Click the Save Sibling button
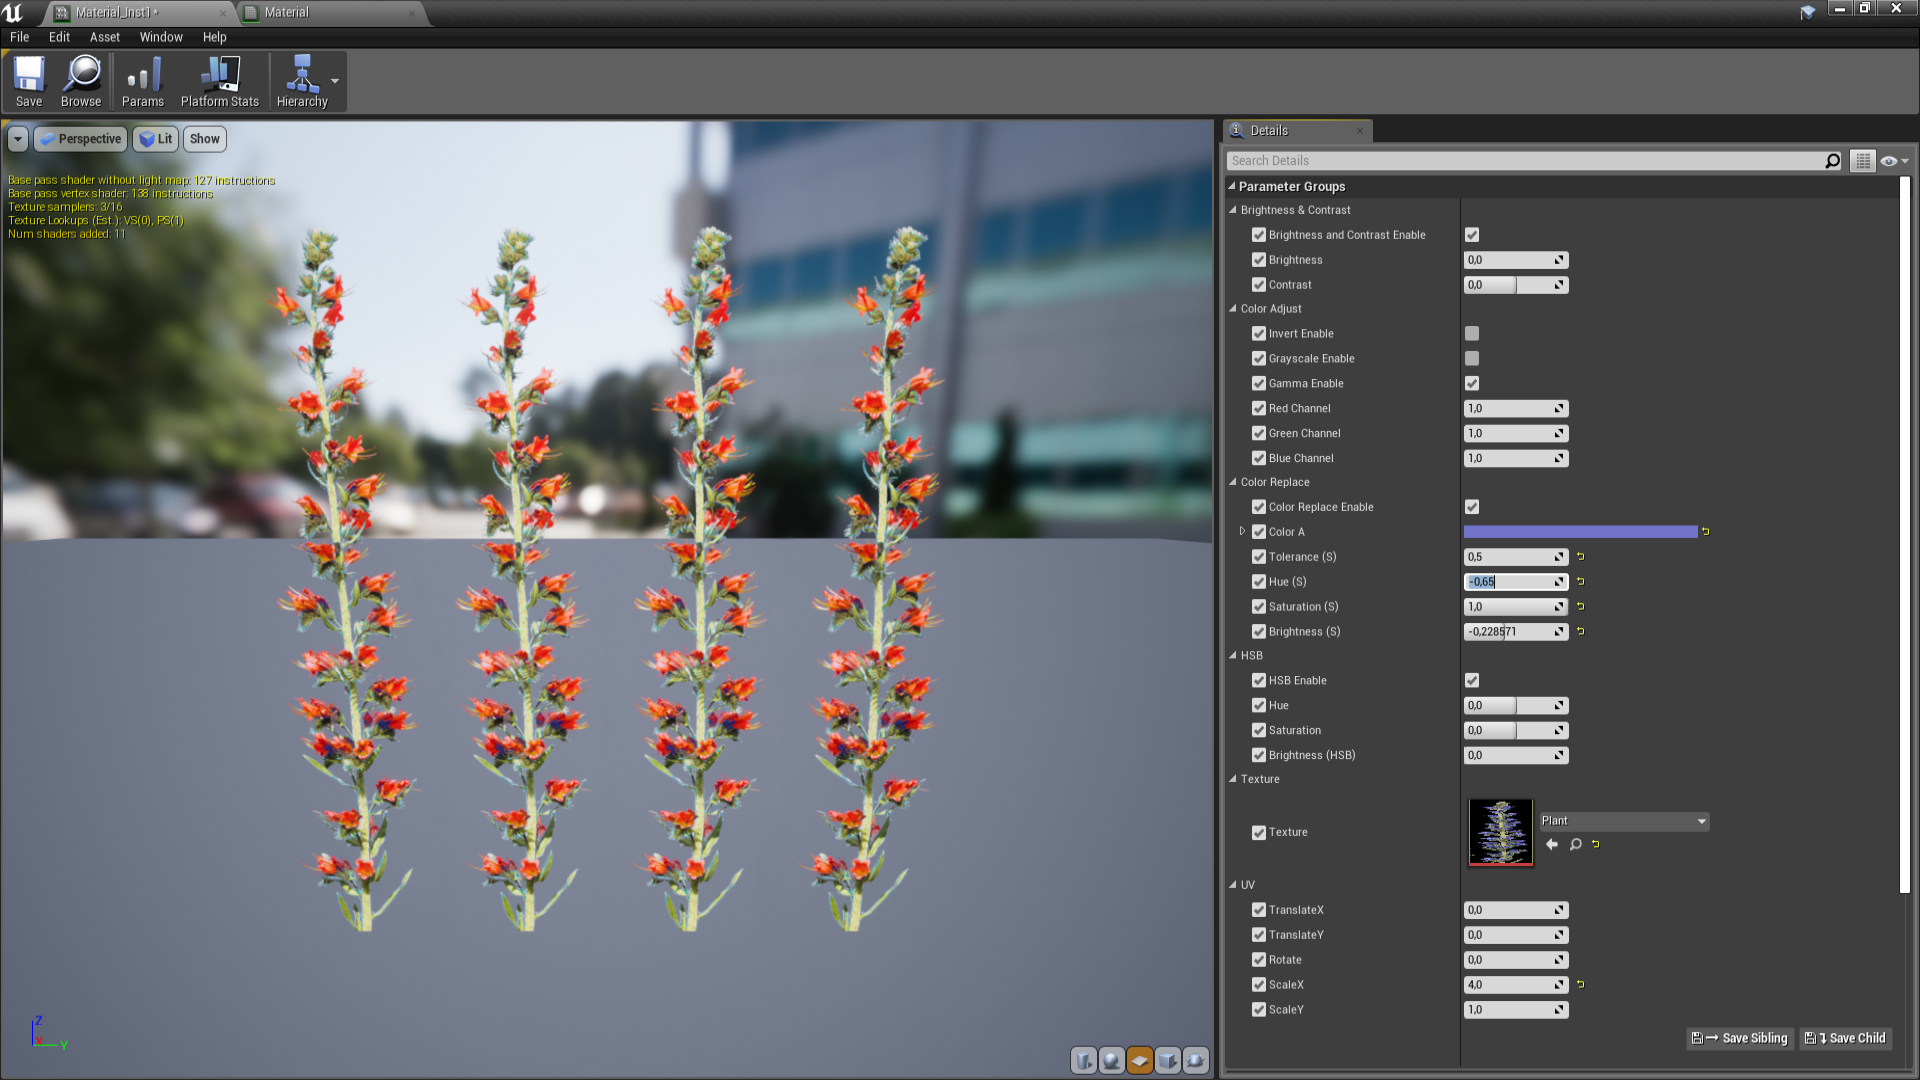 tap(1739, 1038)
